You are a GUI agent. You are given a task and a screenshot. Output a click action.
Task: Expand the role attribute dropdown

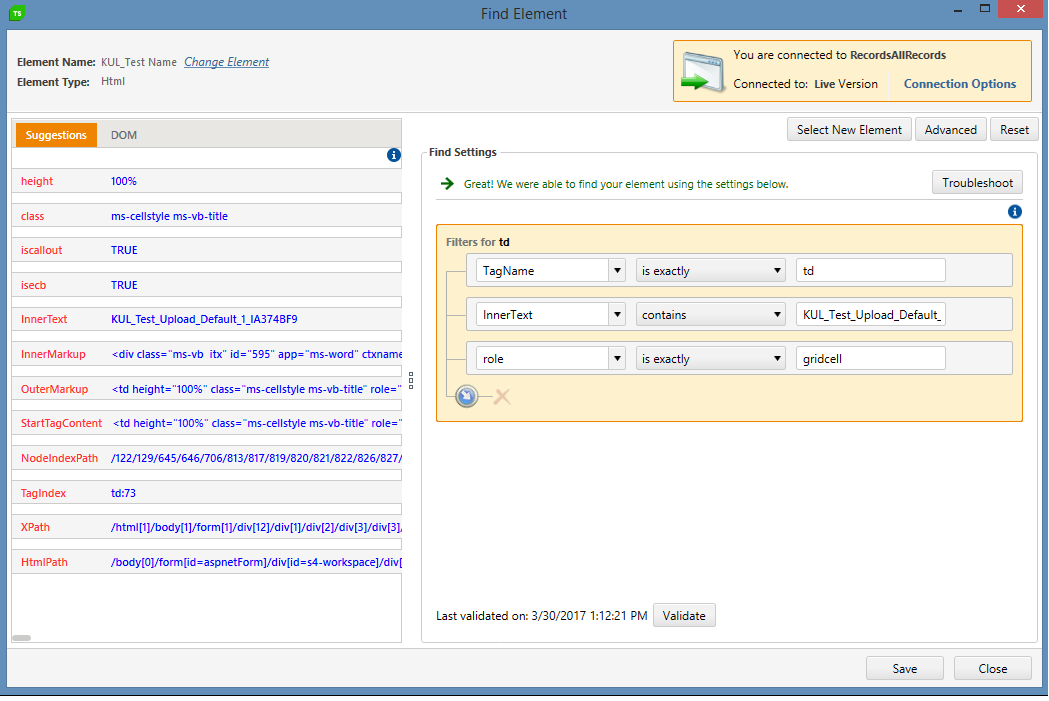click(x=617, y=359)
